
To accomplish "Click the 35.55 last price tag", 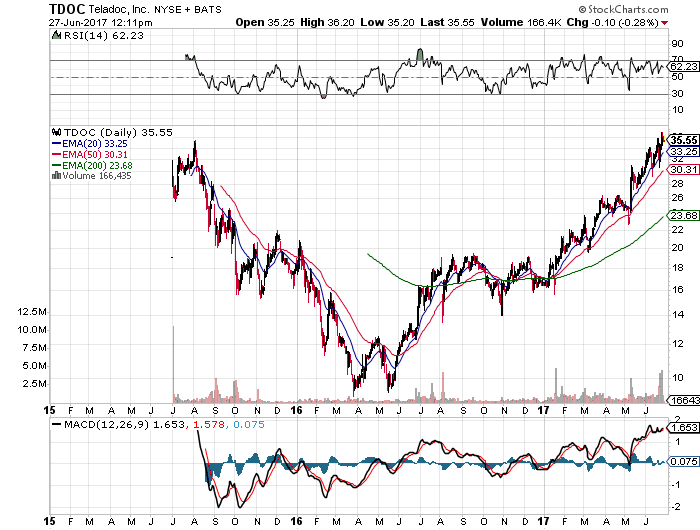I will pyautogui.click(x=683, y=140).
